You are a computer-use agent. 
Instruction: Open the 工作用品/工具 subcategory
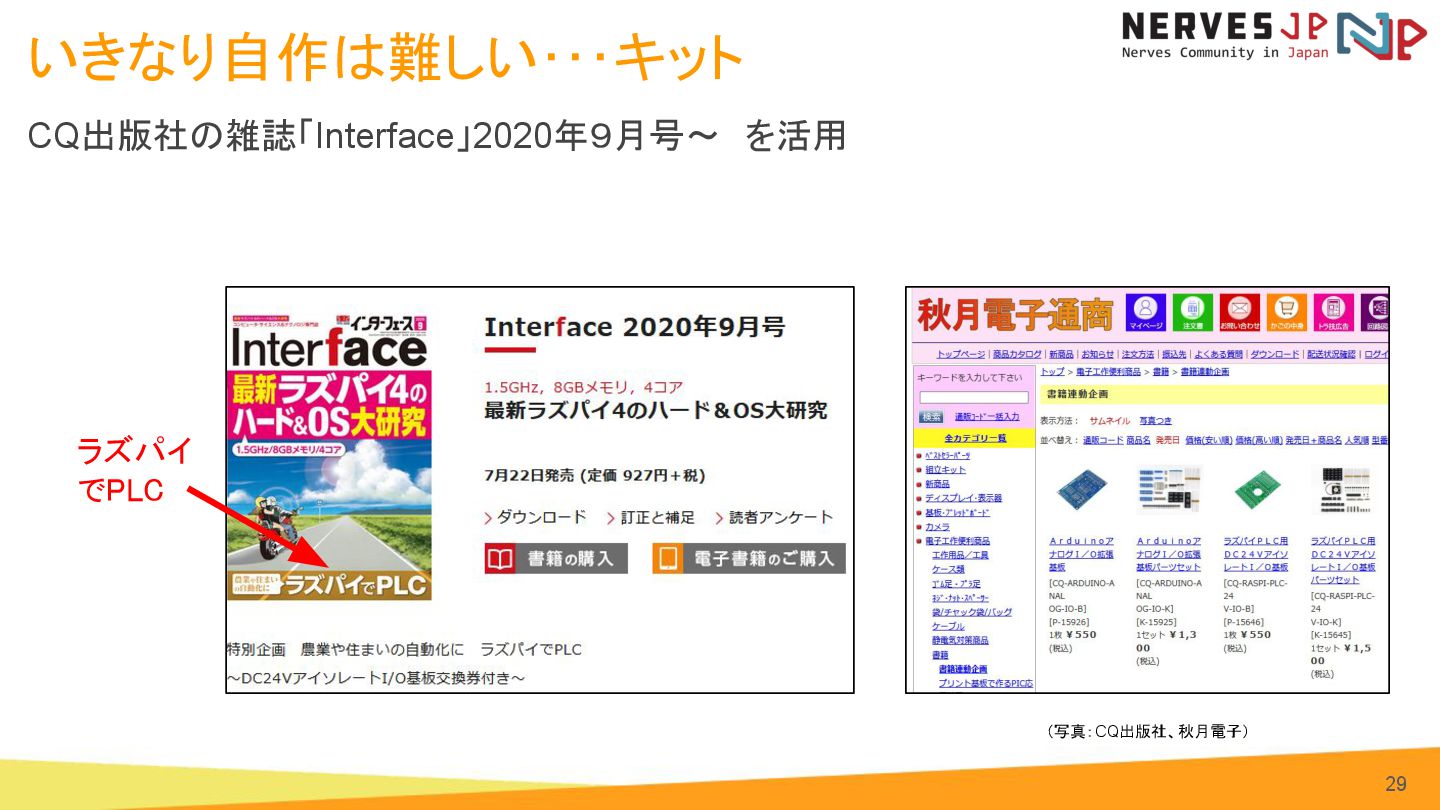pyautogui.click(x=960, y=555)
